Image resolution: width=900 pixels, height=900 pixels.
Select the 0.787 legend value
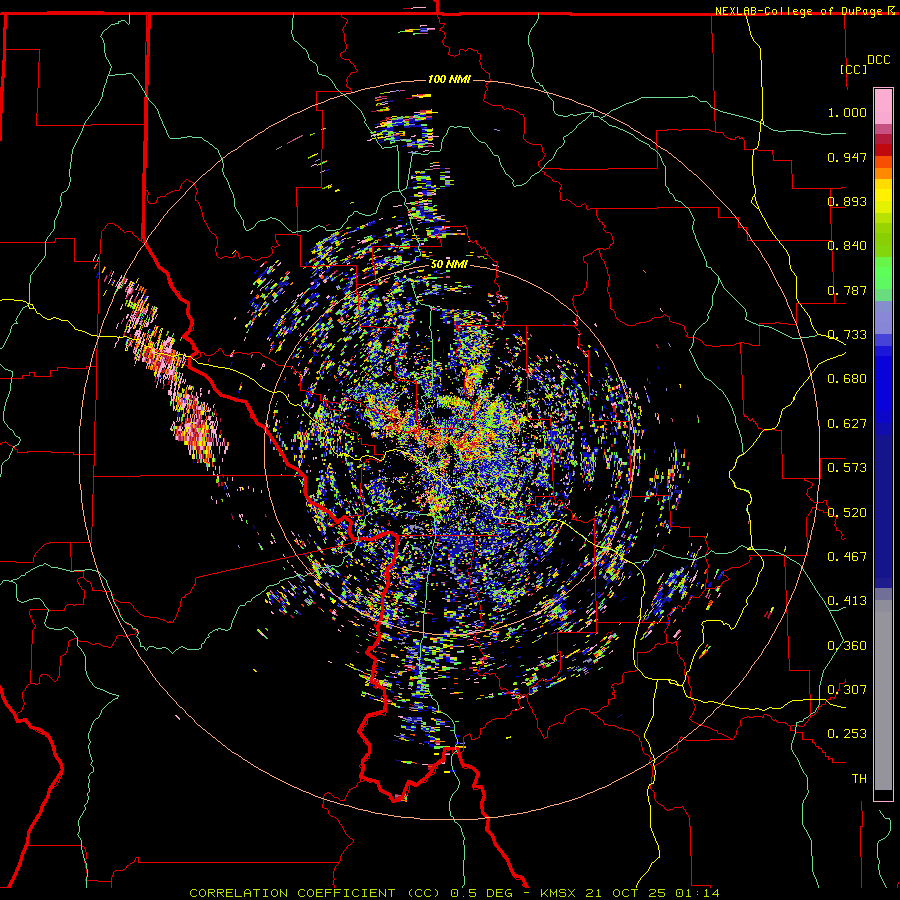[847, 290]
